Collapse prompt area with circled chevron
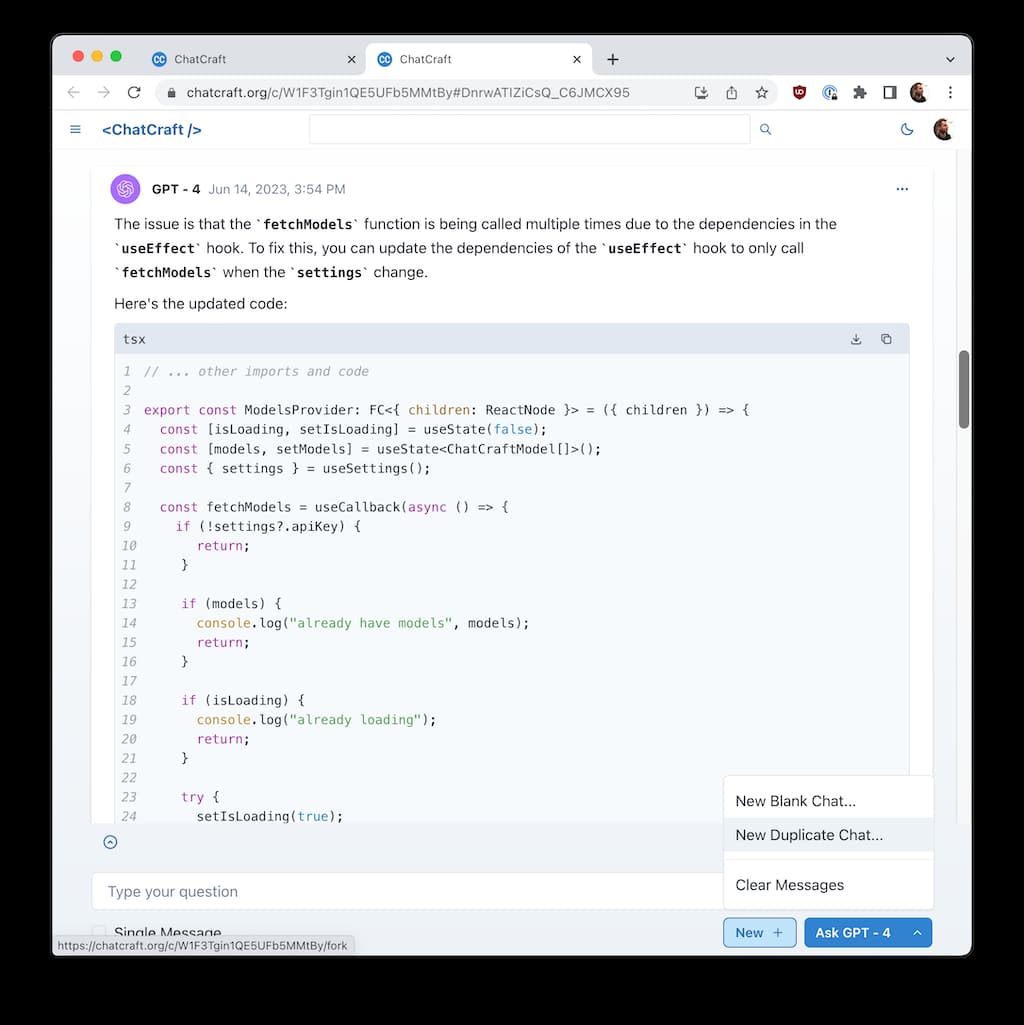The width and height of the screenshot is (1024, 1025). point(111,842)
